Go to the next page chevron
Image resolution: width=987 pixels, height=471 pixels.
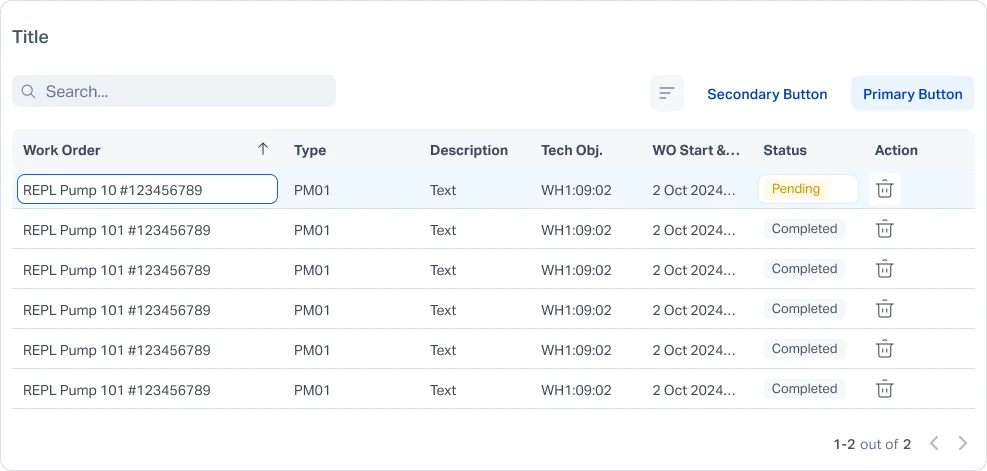pyautogui.click(x=962, y=443)
